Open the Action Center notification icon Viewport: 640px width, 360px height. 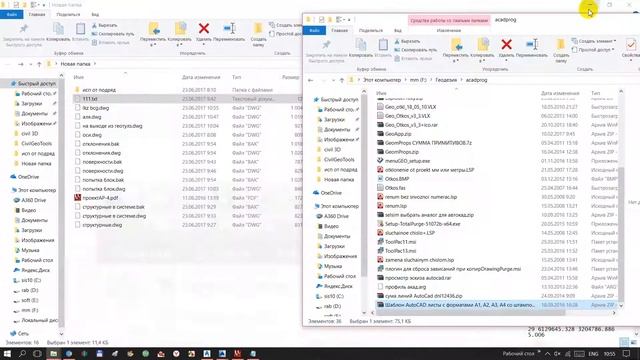point(627,354)
